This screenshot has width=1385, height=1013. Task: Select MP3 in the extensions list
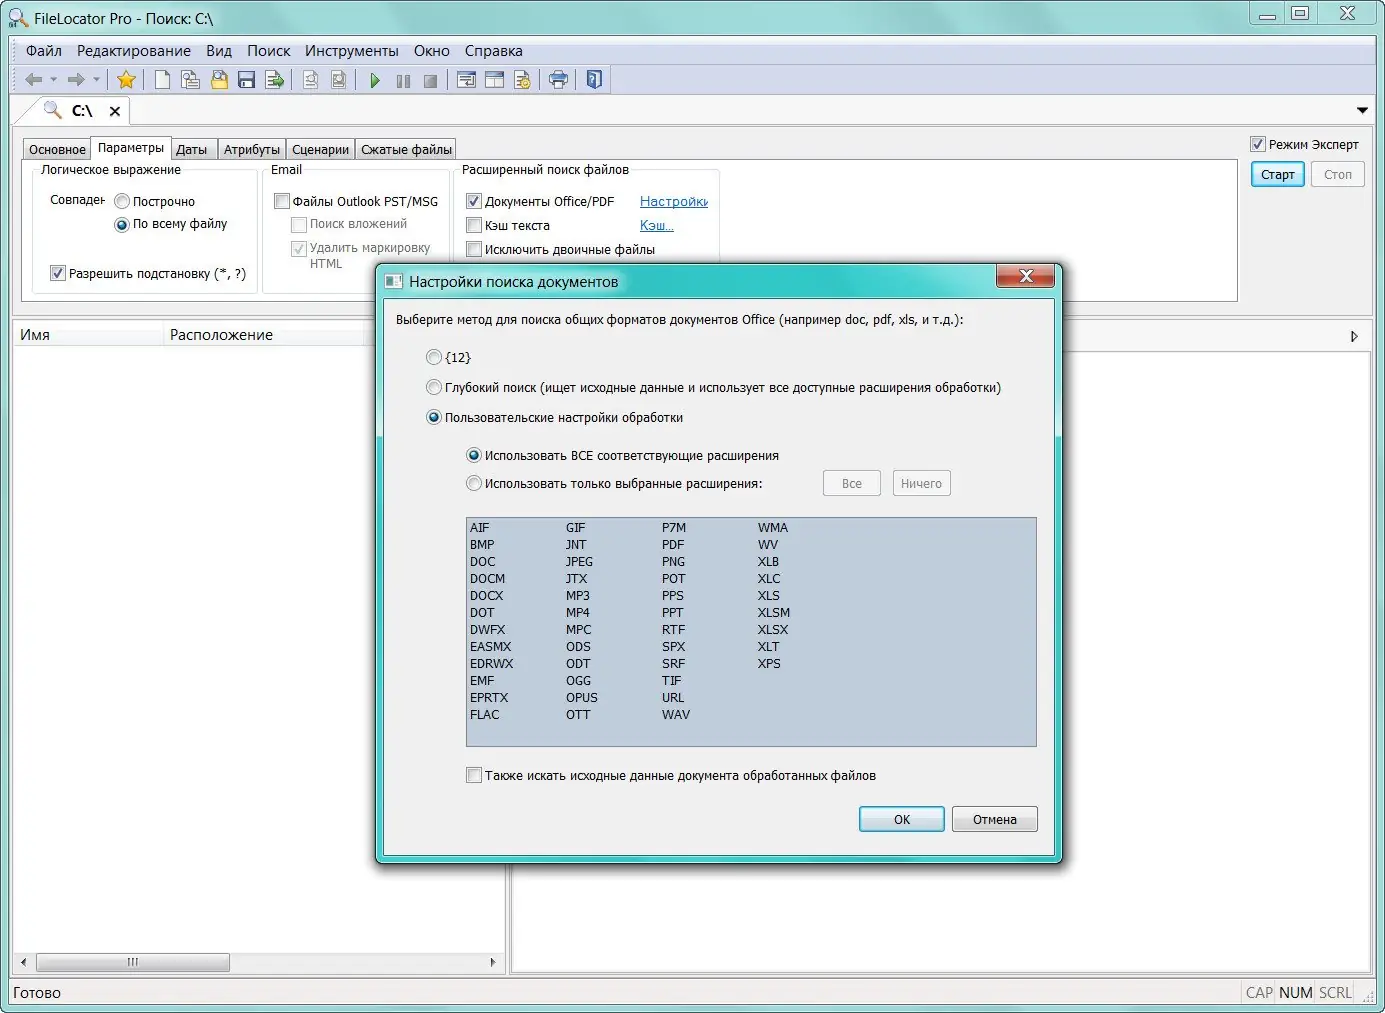click(578, 595)
